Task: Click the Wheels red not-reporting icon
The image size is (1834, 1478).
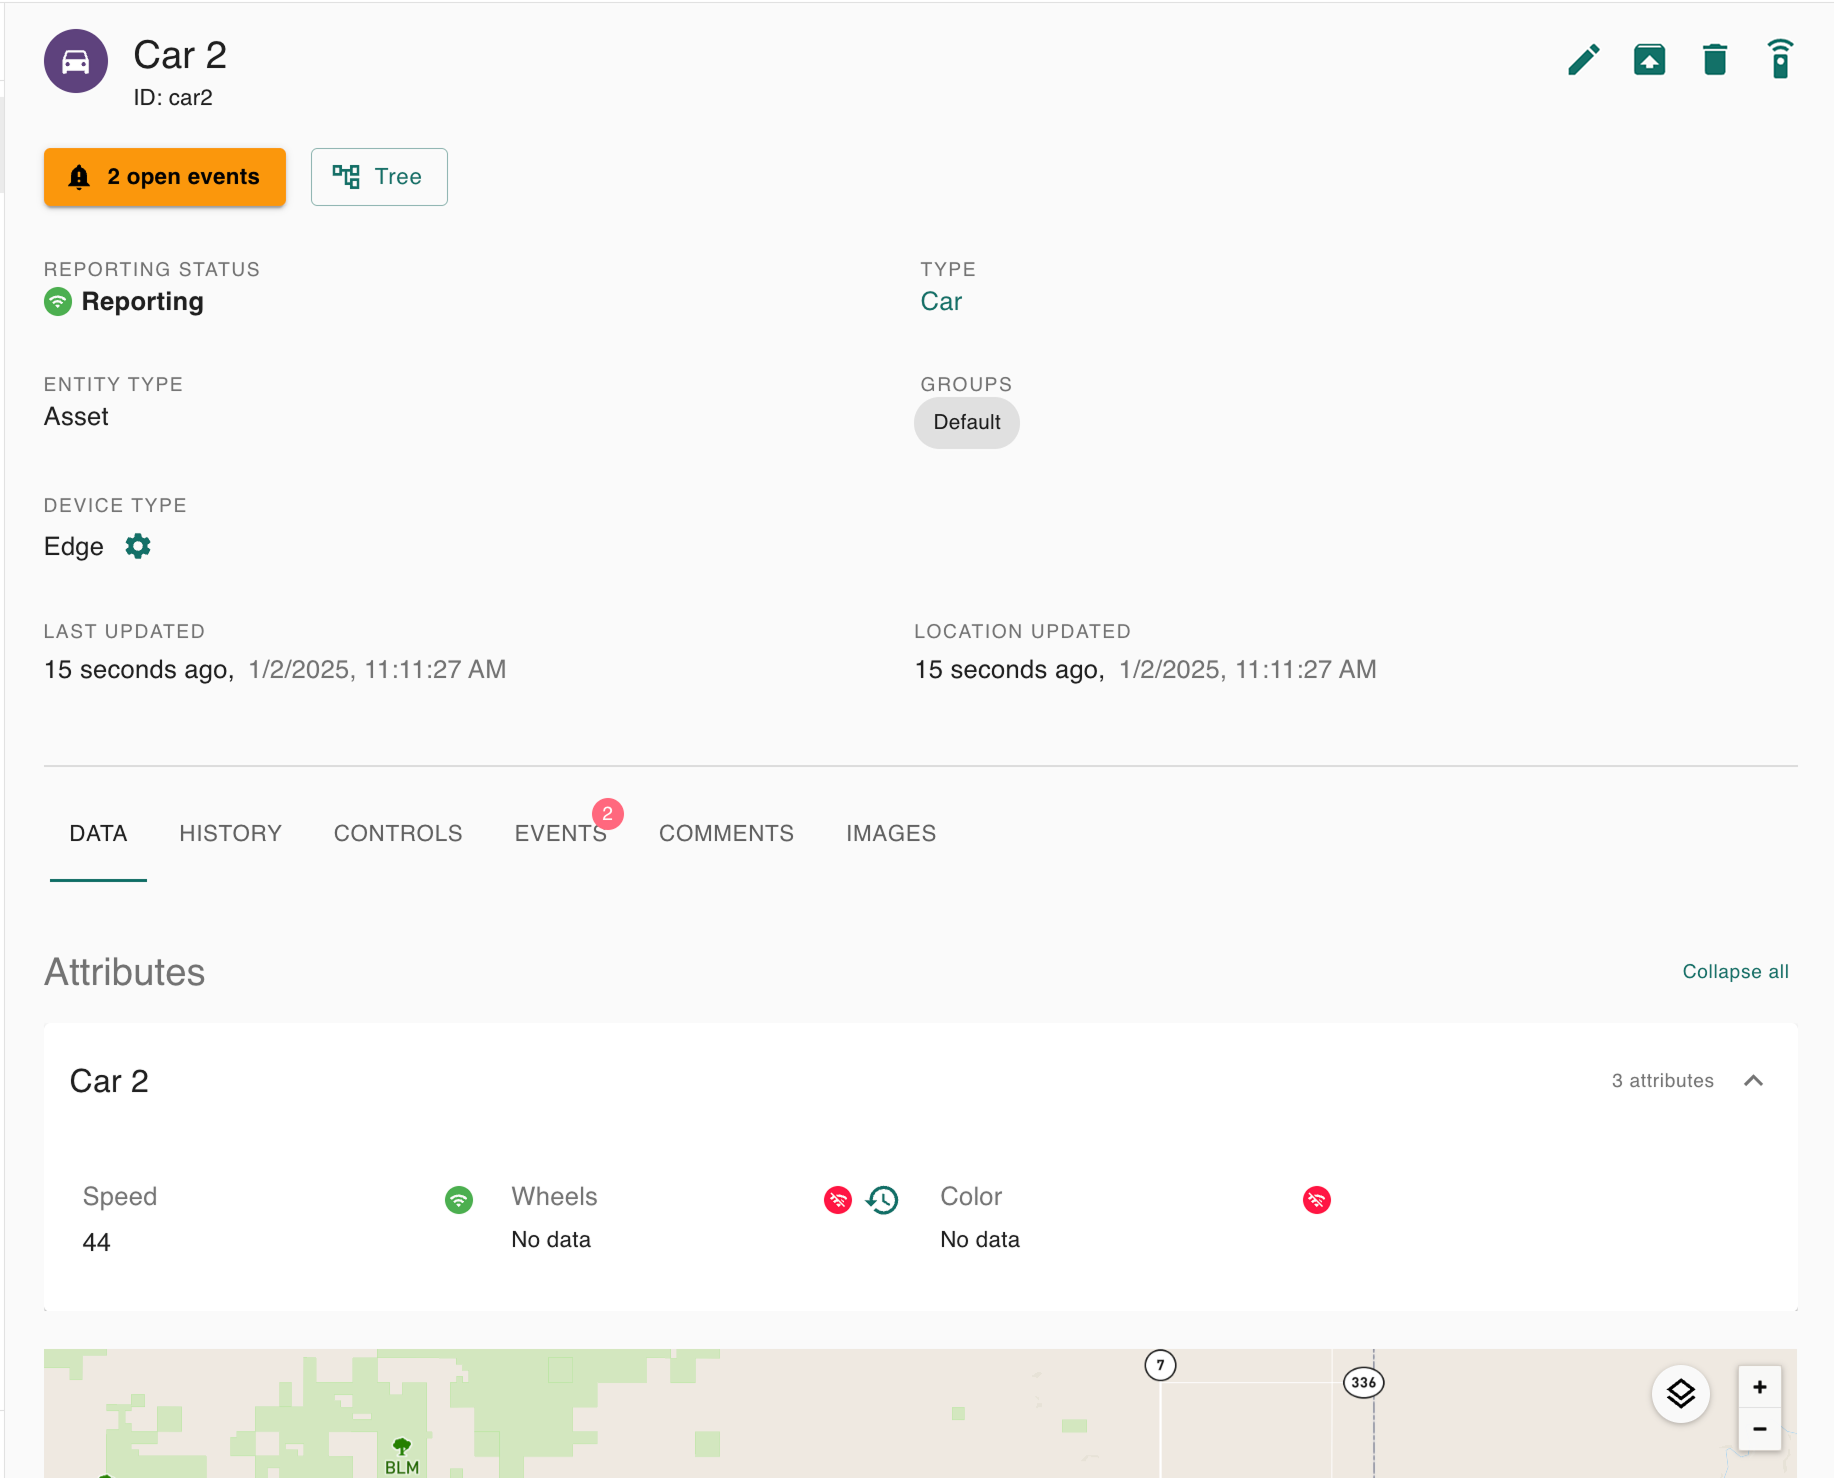Action: tap(838, 1199)
